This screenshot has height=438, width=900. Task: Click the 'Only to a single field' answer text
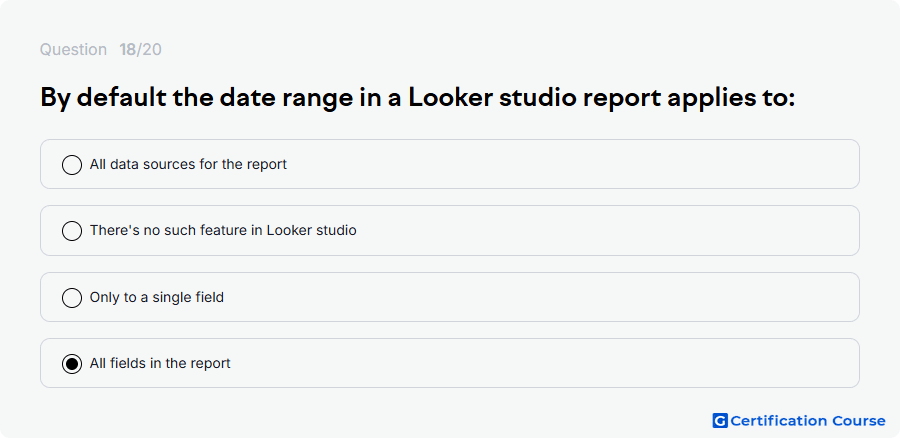(157, 297)
